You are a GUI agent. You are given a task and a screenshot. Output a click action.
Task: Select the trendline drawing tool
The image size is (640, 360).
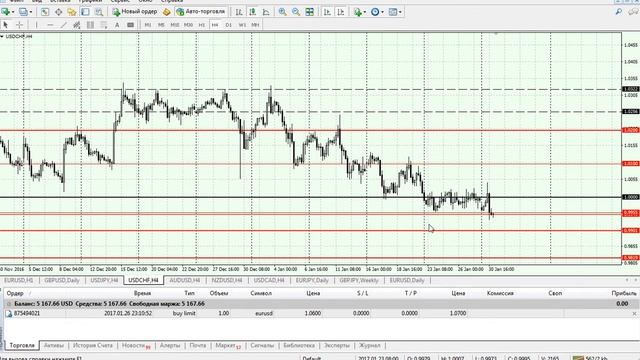point(63,25)
